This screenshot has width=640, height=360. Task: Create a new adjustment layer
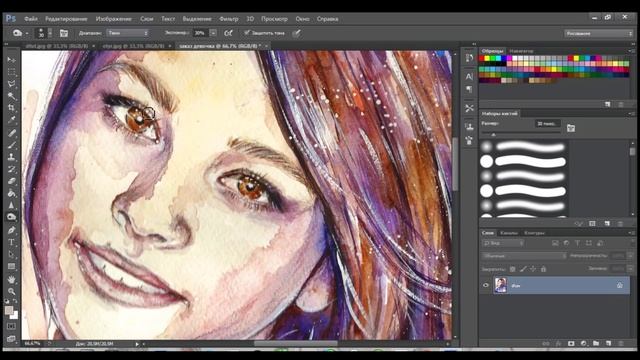(584, 344)
